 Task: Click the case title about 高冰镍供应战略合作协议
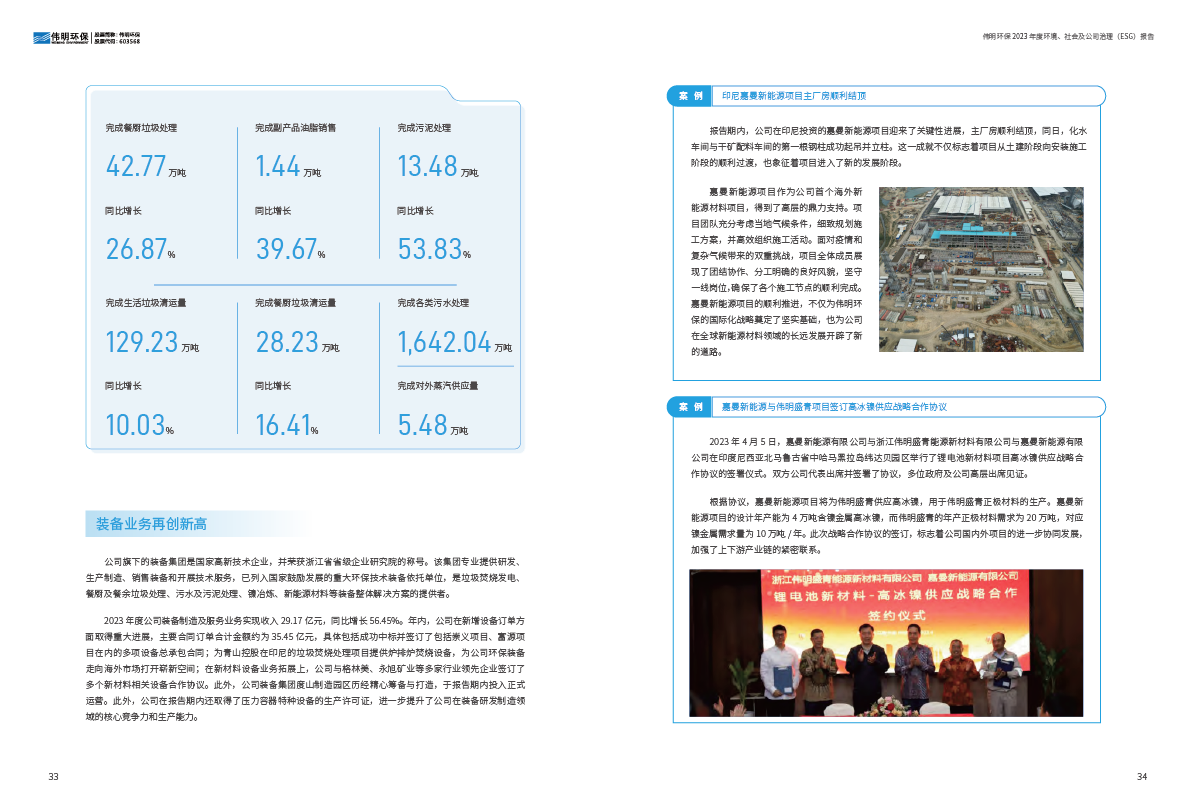coord(834,407)
